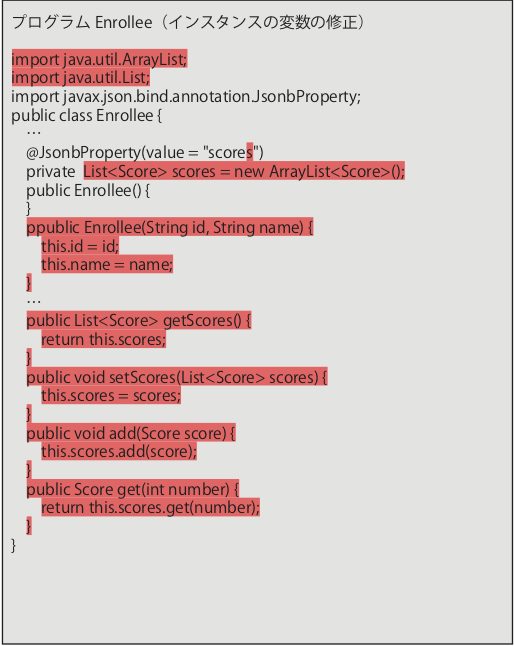Click the return this.scores statement

coord(103,339)
